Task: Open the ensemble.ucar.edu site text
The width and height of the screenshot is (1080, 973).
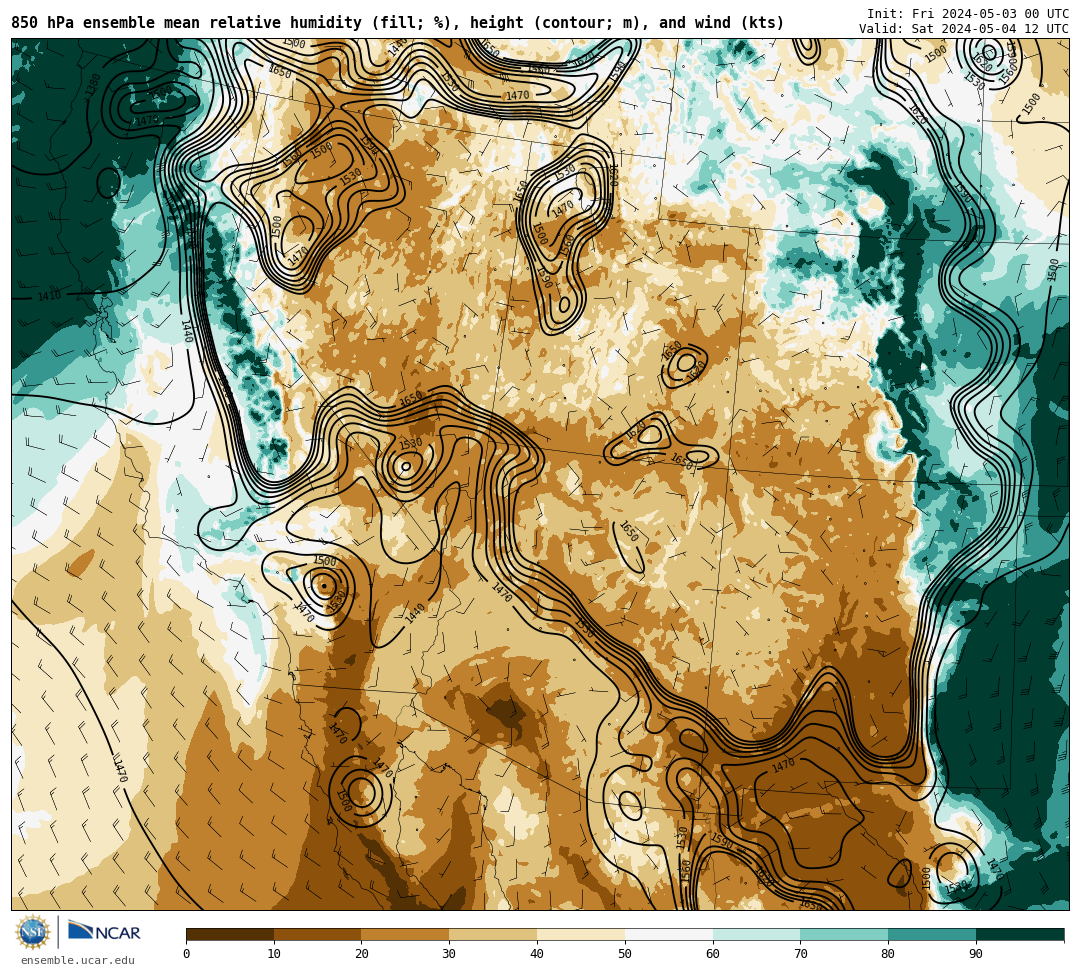Action: pos(78,960)
